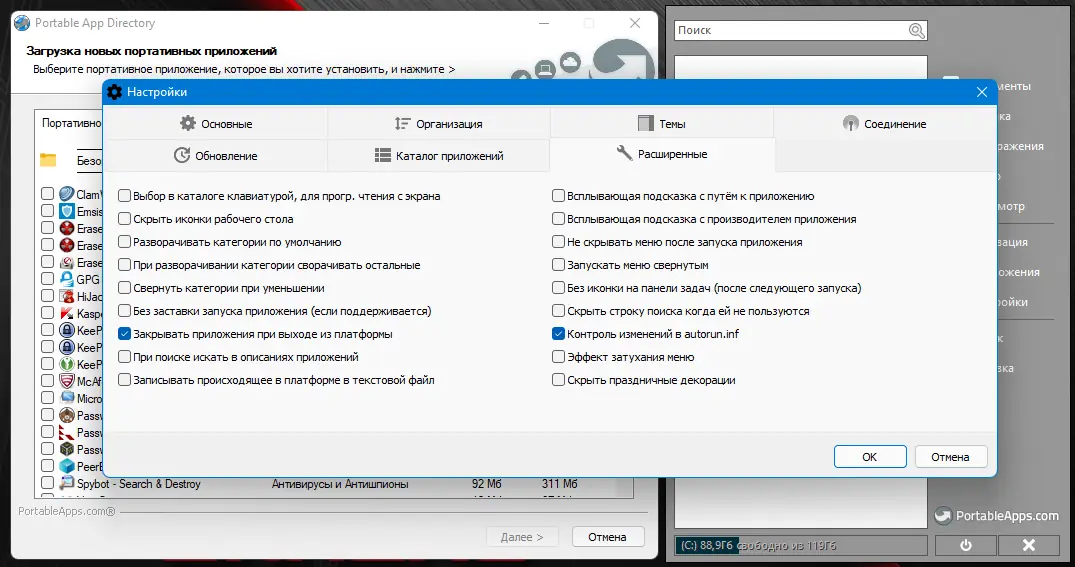
Task: Click the GPG app icon in list
Action: (67, 279)
